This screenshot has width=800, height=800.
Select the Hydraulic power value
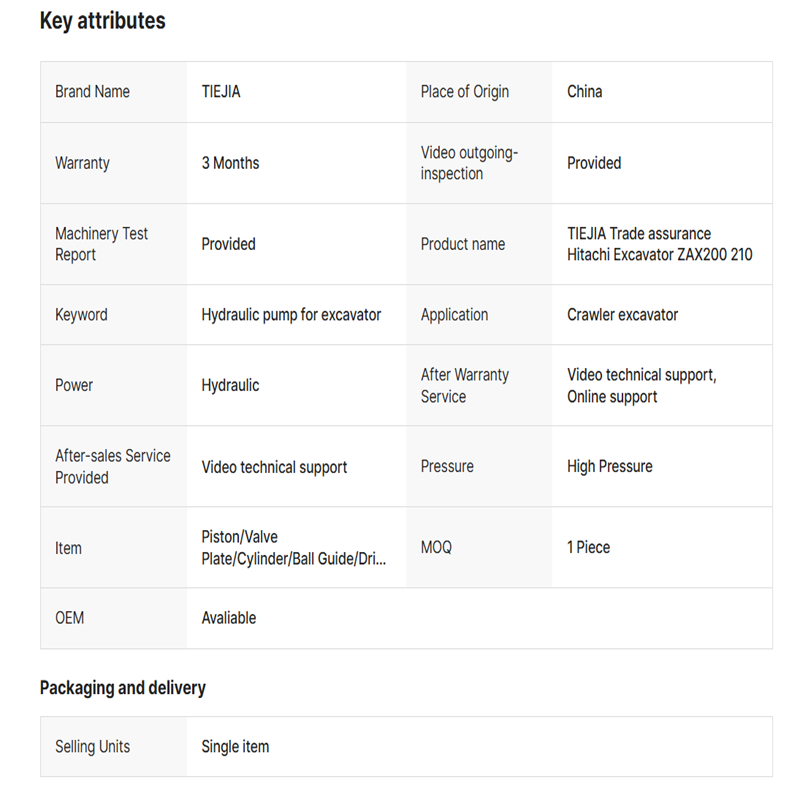230,386
